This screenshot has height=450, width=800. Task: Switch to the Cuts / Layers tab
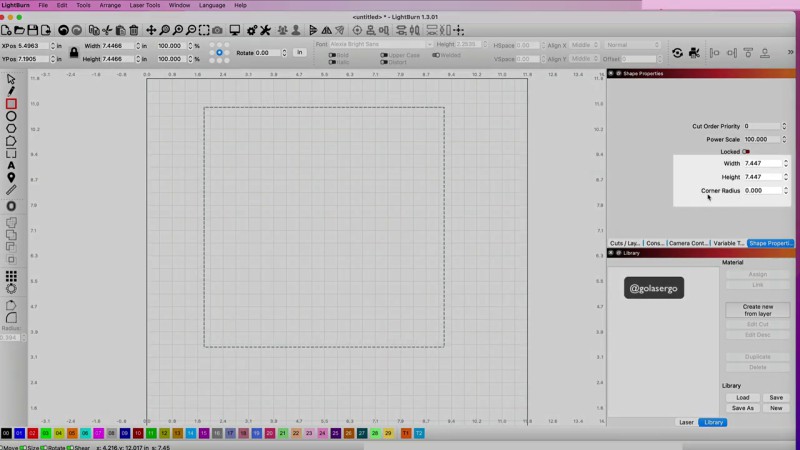[625, 243]
